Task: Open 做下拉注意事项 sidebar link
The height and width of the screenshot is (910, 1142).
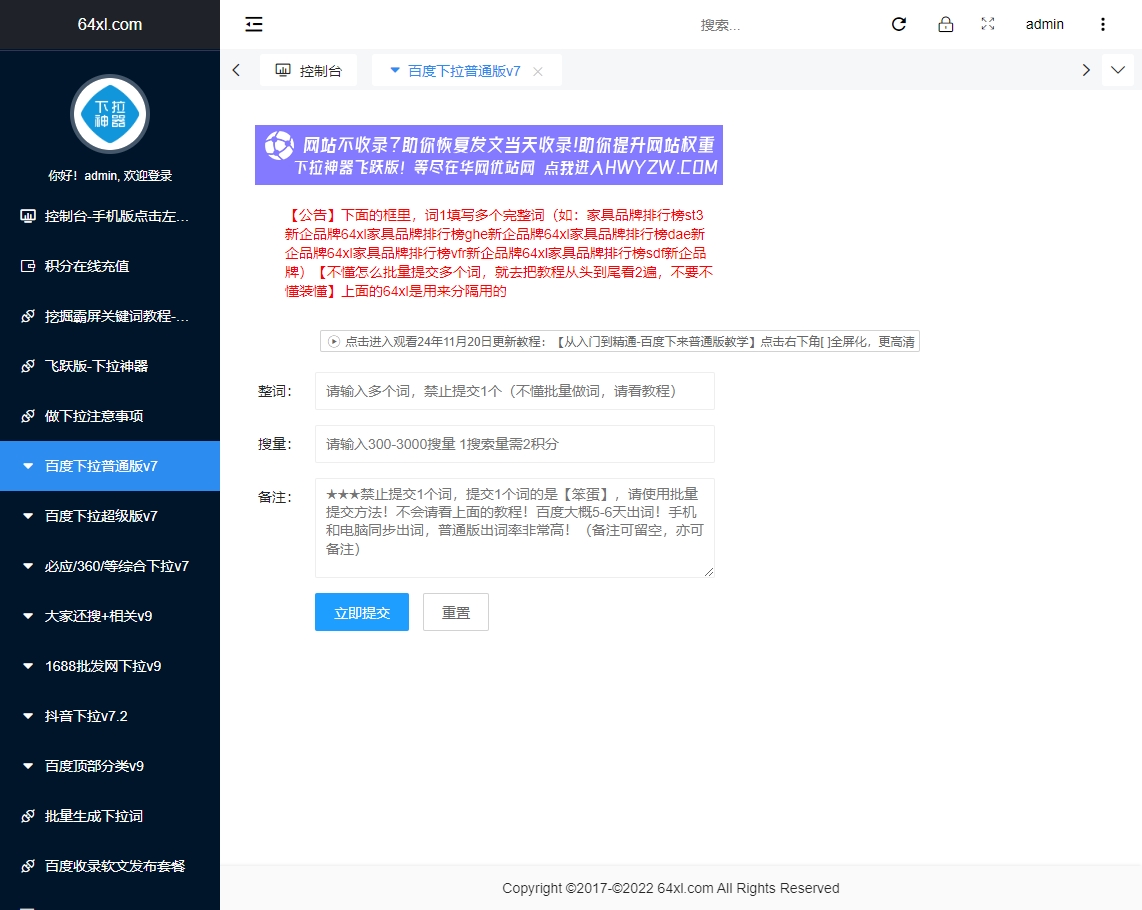Action: click(110, 416)
